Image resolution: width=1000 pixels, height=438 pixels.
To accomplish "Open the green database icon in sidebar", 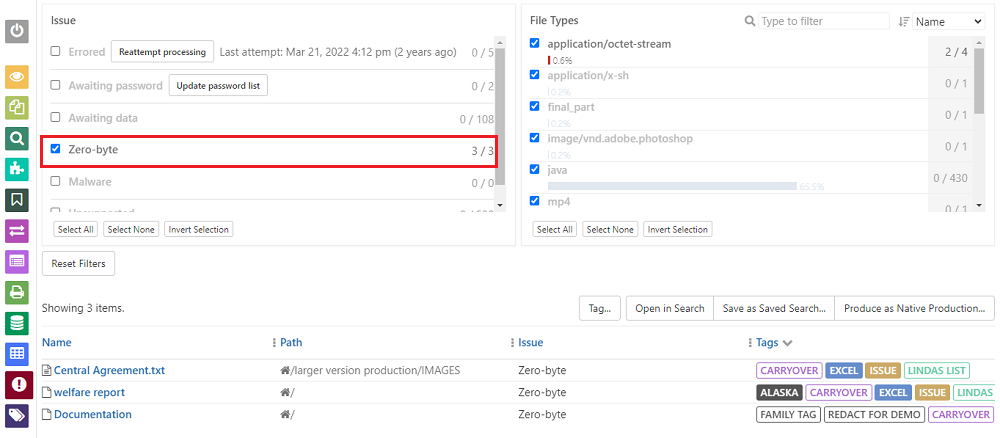I will click(x=17, y=323).
